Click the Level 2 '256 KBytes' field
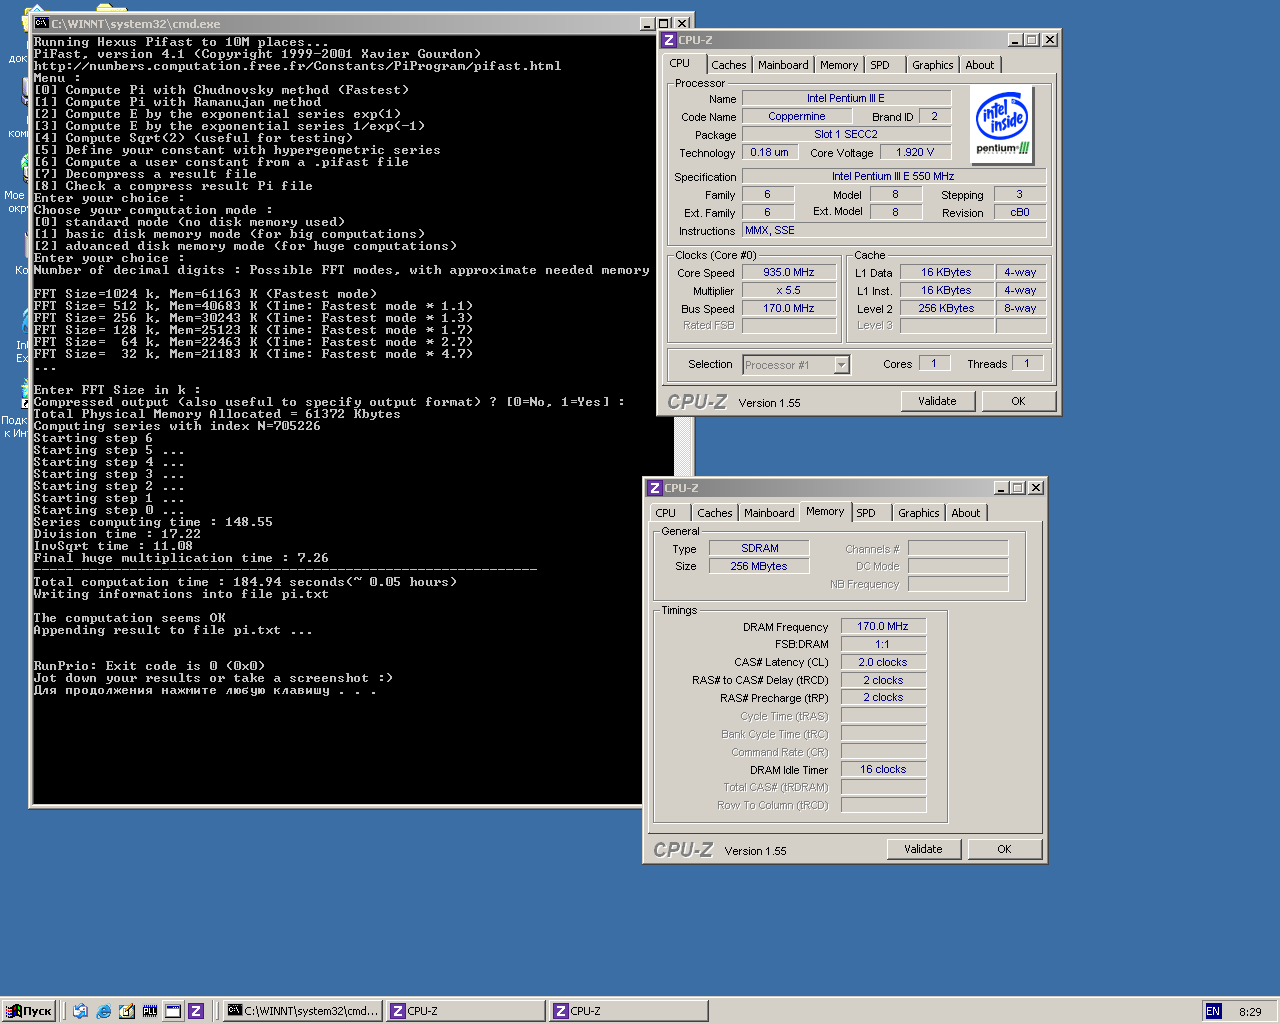This screenshot has height=1024, width=1280. pyautogui.click(x=946, y=308)
